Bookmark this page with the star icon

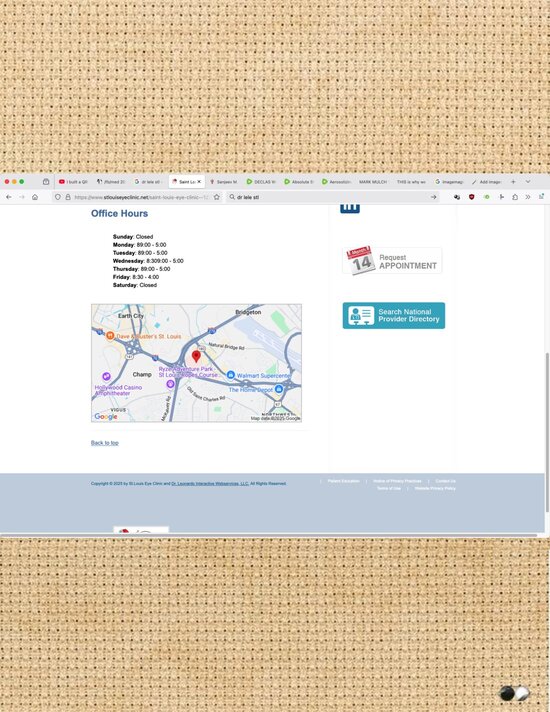[x=217, y=197]
